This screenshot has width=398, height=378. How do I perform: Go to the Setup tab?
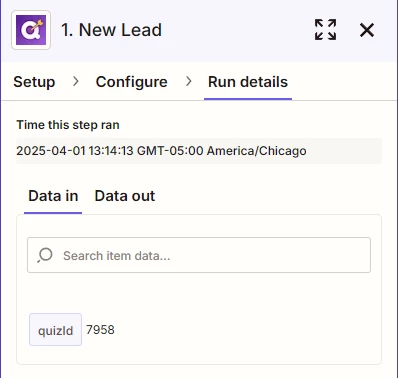click(34, 82)
